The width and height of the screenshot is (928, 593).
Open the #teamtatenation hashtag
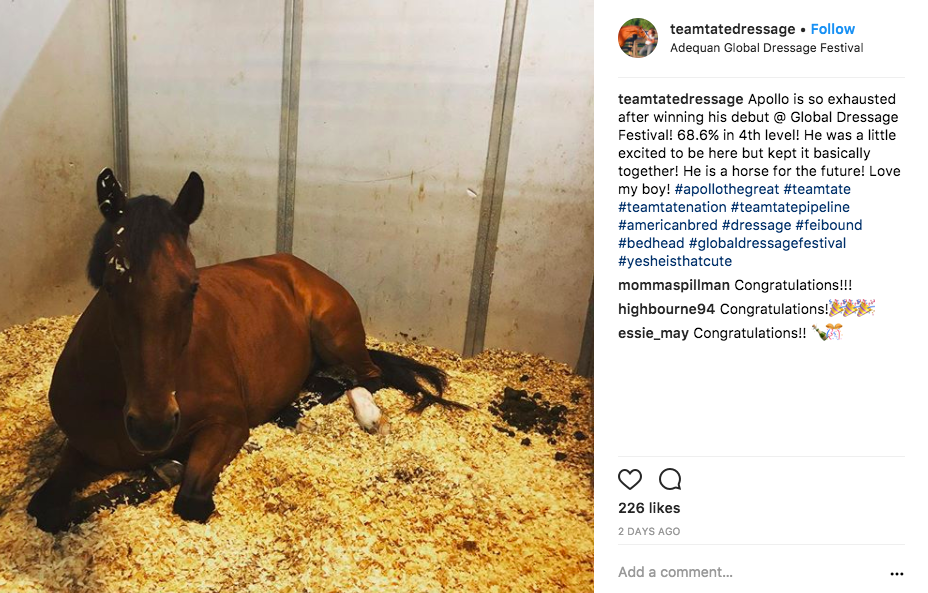coord(672,207)
